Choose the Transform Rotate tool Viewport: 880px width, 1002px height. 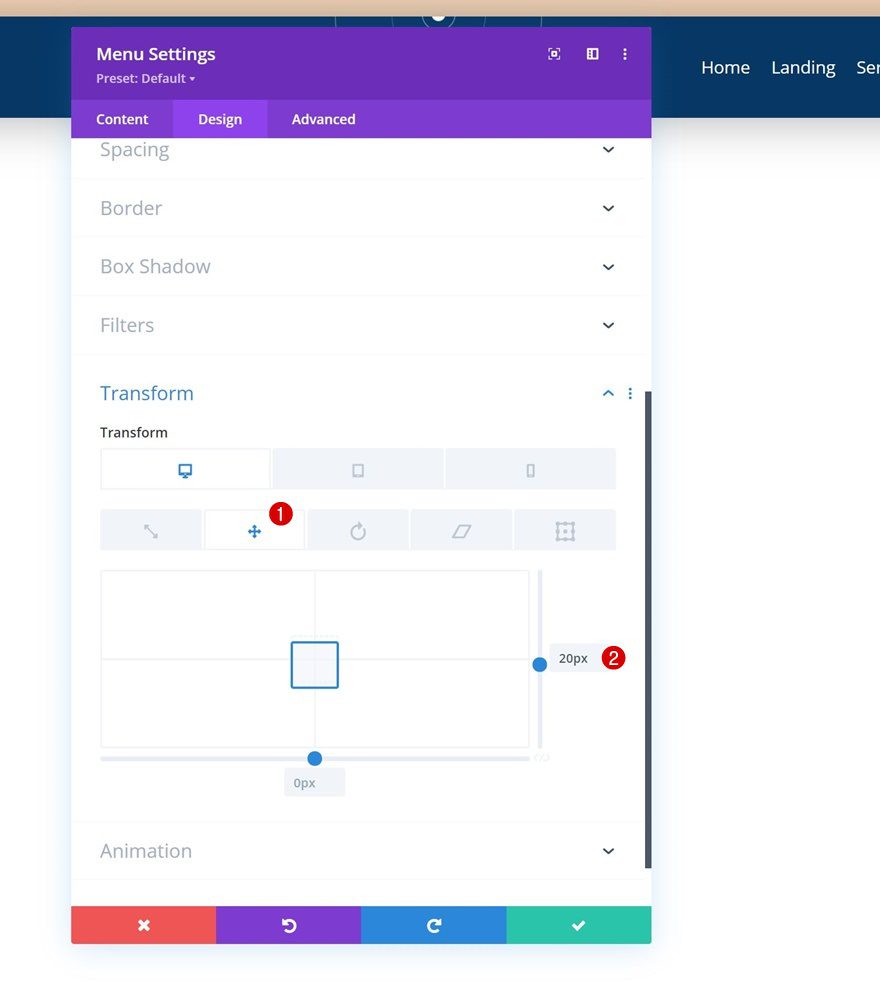(x=358, y=530)
